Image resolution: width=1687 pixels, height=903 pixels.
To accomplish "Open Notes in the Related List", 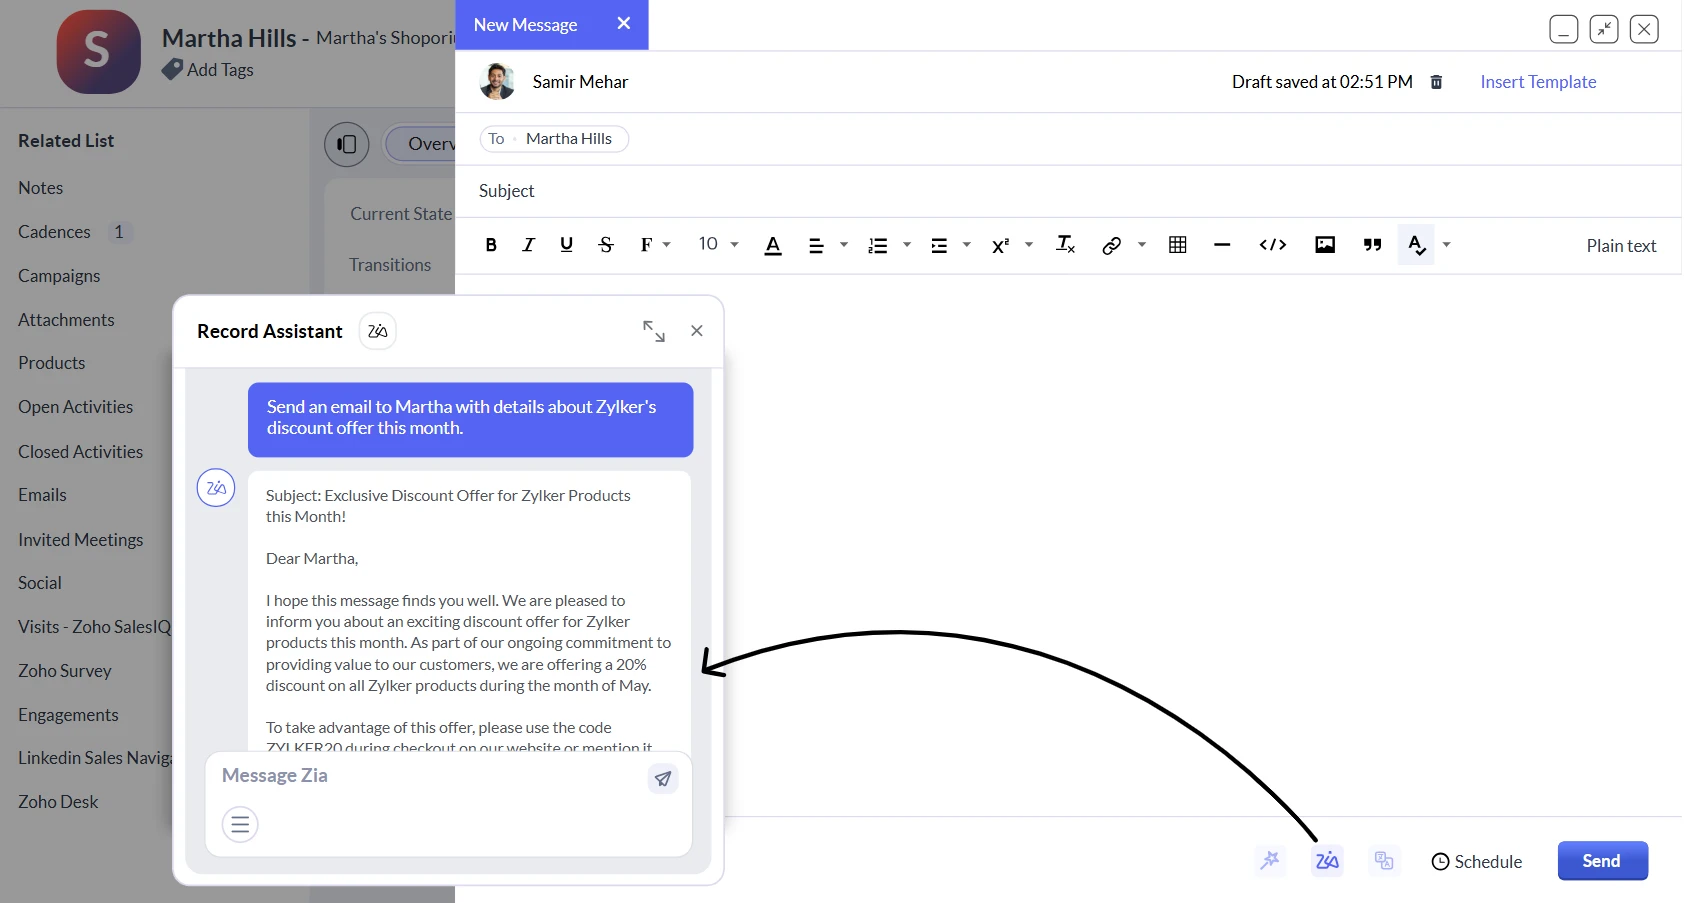I will click(x=41, y=188).
